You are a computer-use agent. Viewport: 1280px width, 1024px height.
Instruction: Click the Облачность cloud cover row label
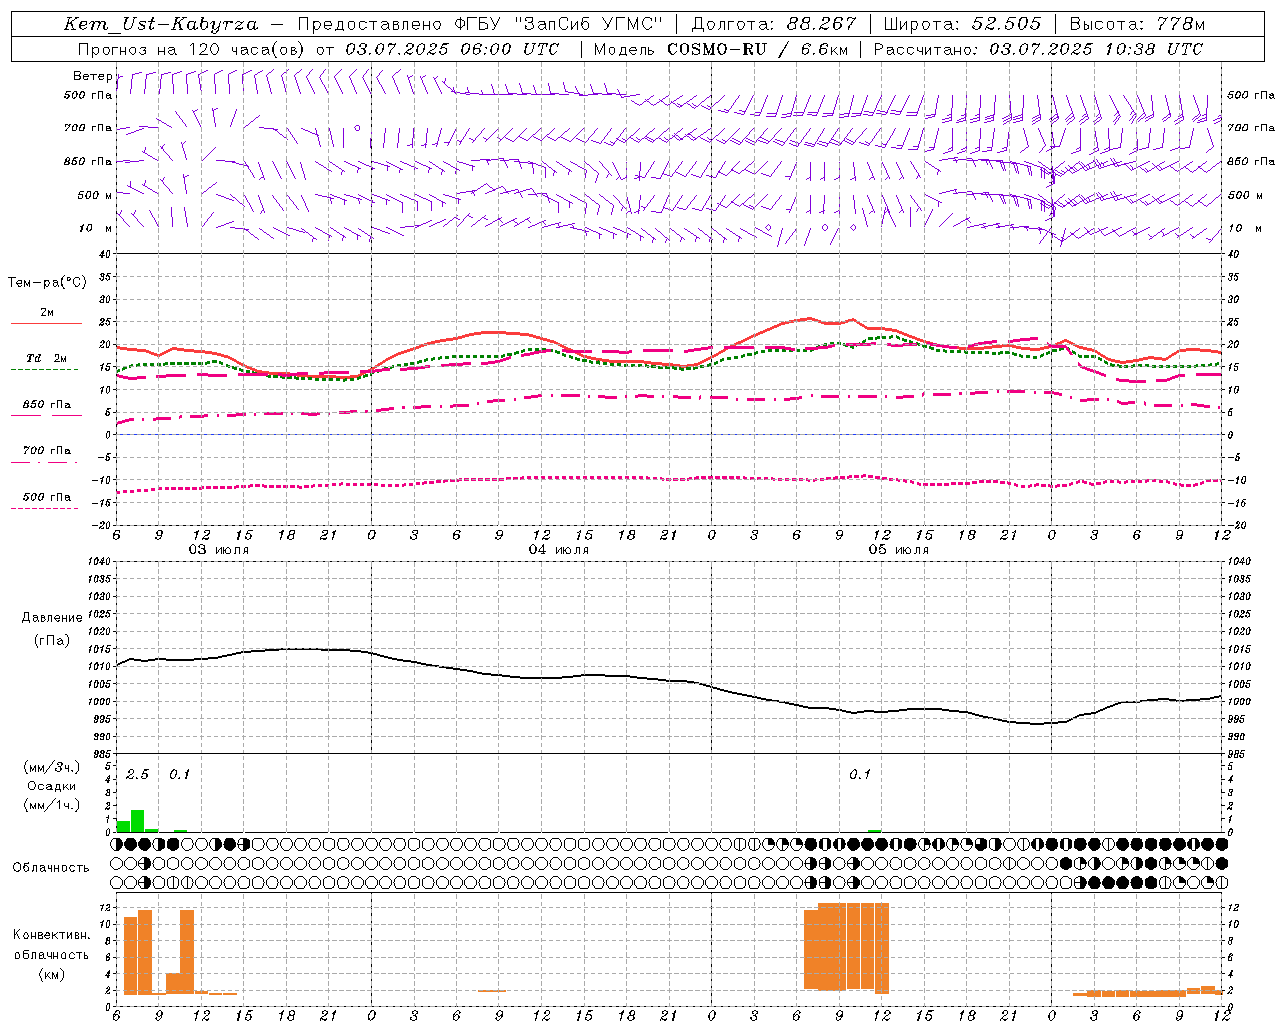coord(51,867)
